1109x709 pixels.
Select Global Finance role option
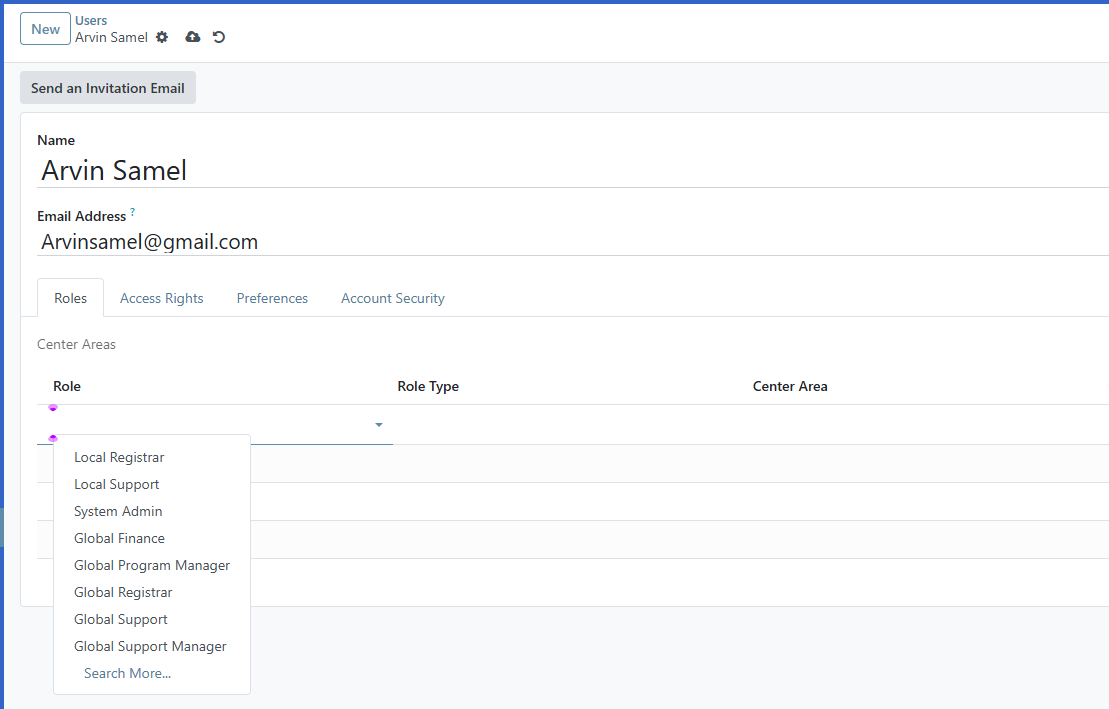(x=119, y=538)
